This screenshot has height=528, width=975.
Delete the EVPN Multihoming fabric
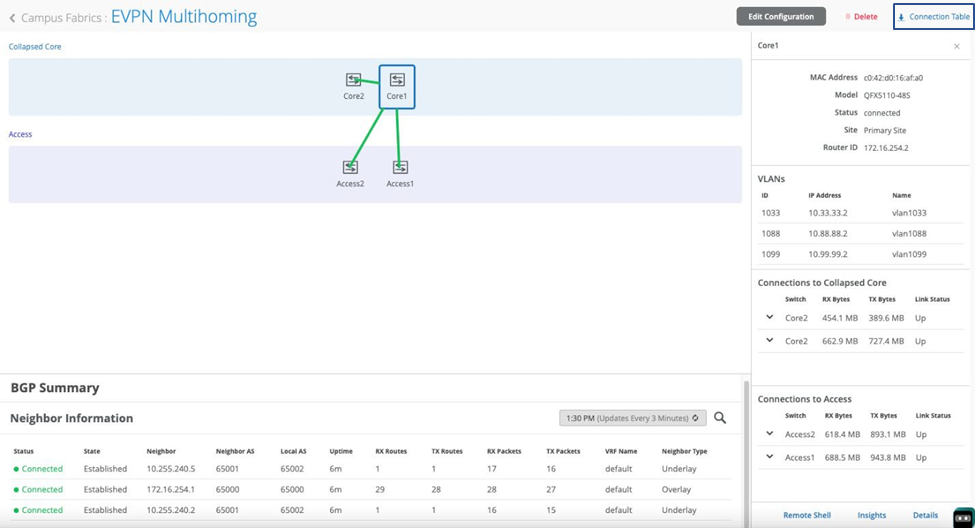click(x=860, y=17)
